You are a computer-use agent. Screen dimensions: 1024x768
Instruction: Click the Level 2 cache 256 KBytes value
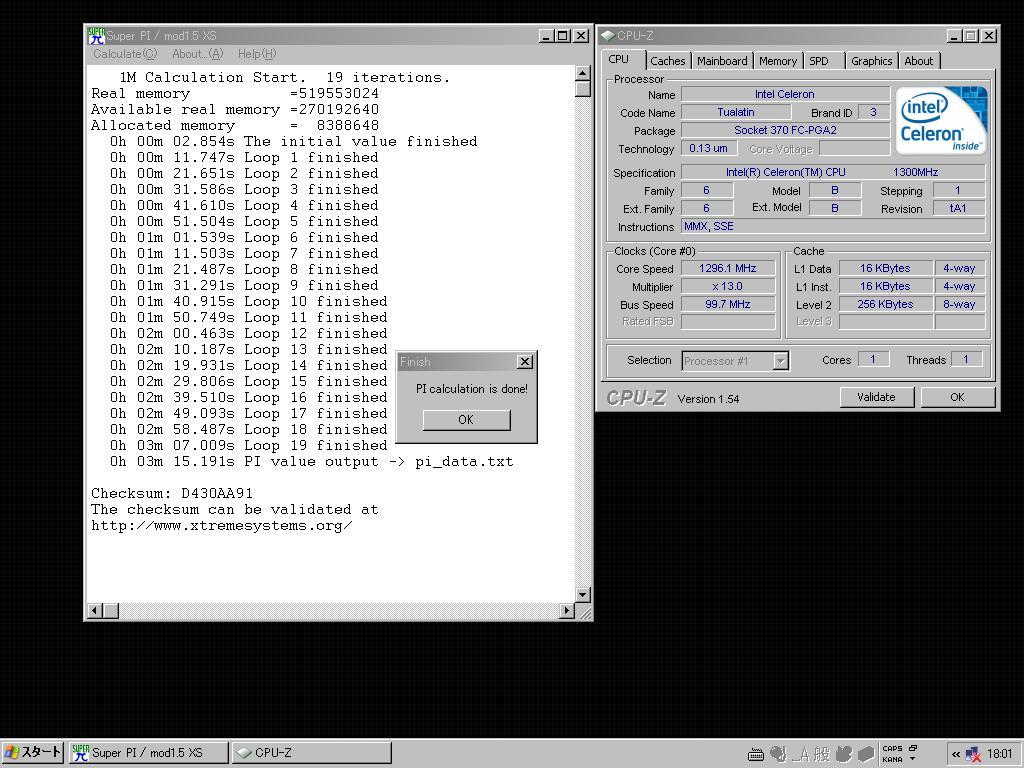click(885, 304)
